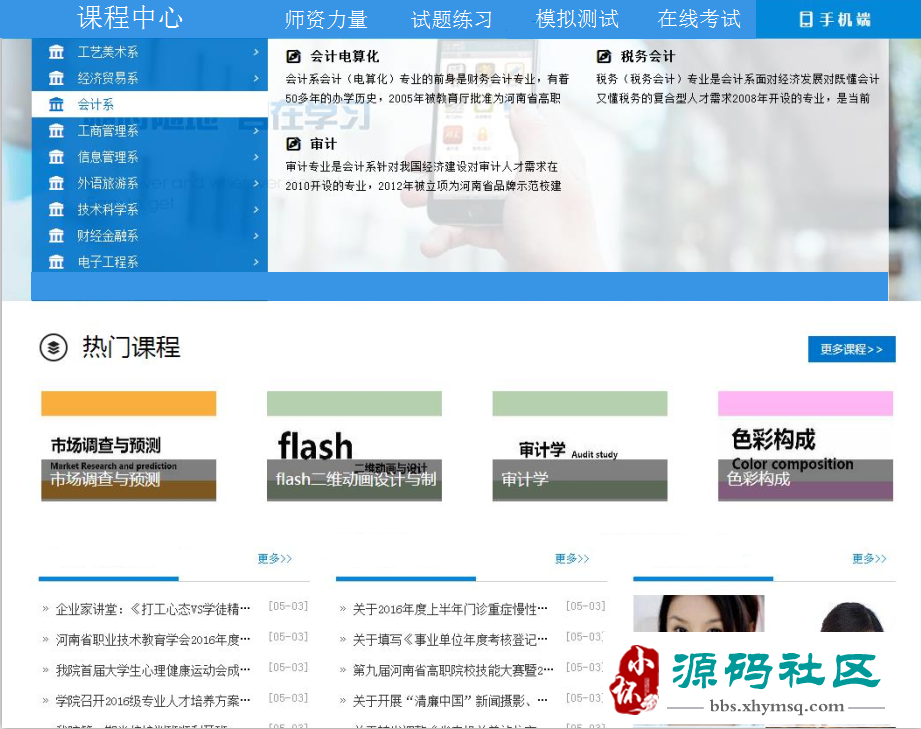Expand the 工商管理系 submenu arrow

(x=256, y=130)
